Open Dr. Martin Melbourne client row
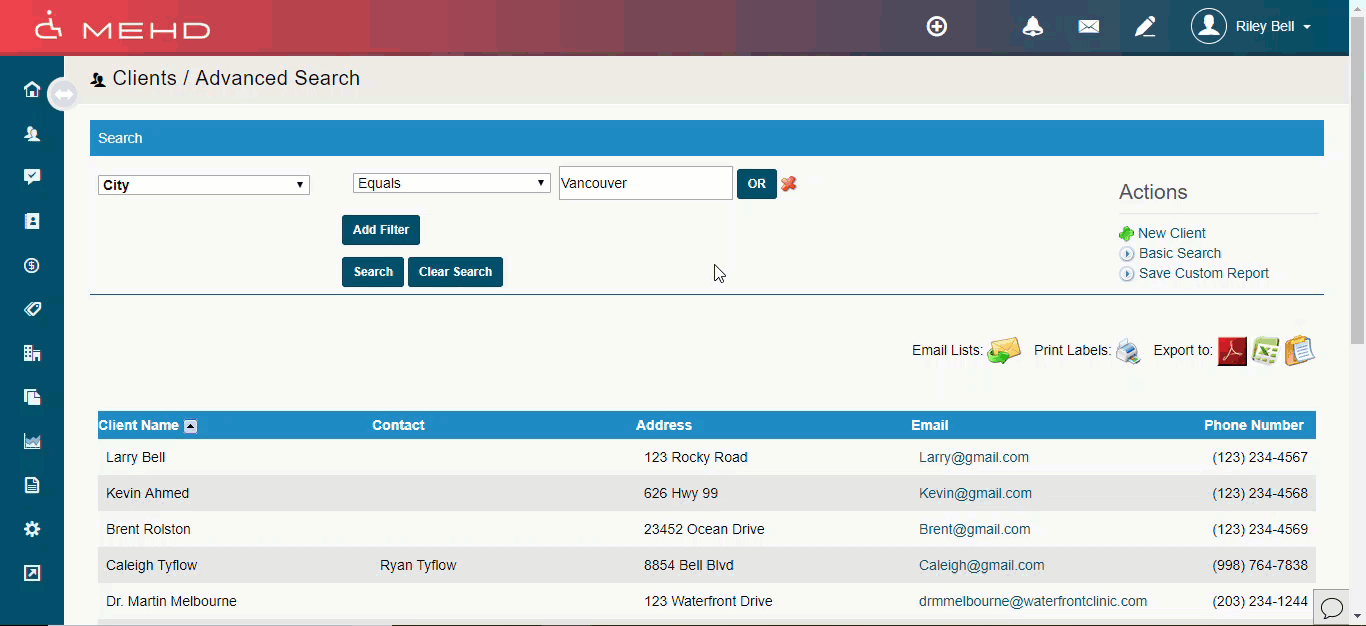Image resolution: width=1366 pixels, height=626 pixels. click(x=707, y=601)
